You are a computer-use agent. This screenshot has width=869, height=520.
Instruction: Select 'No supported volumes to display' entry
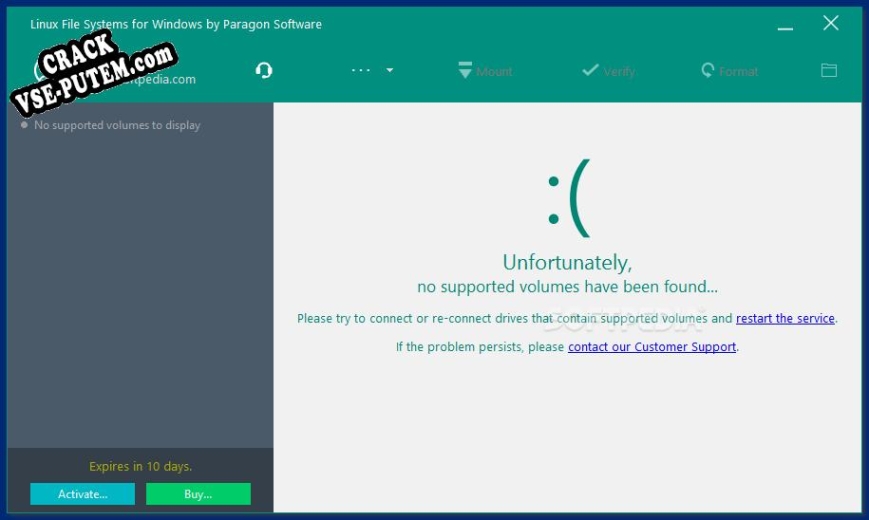117,125
